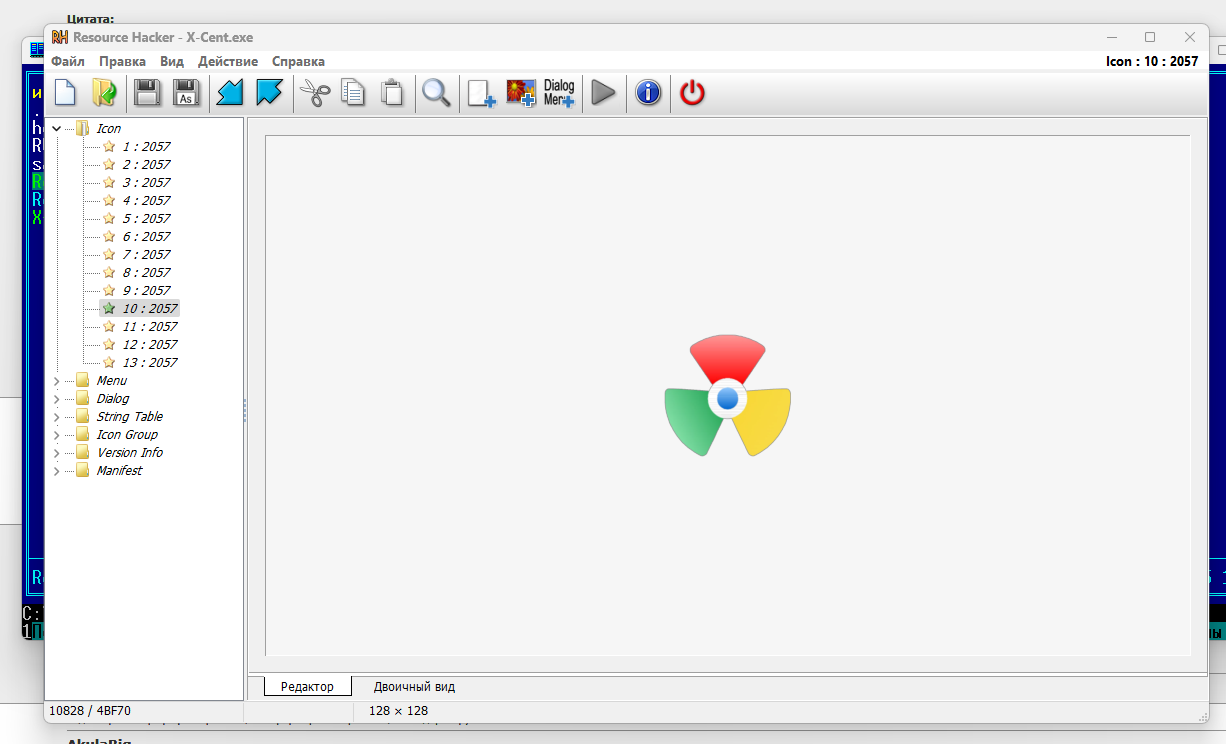Click the red power exit icon

coord(692,93)
